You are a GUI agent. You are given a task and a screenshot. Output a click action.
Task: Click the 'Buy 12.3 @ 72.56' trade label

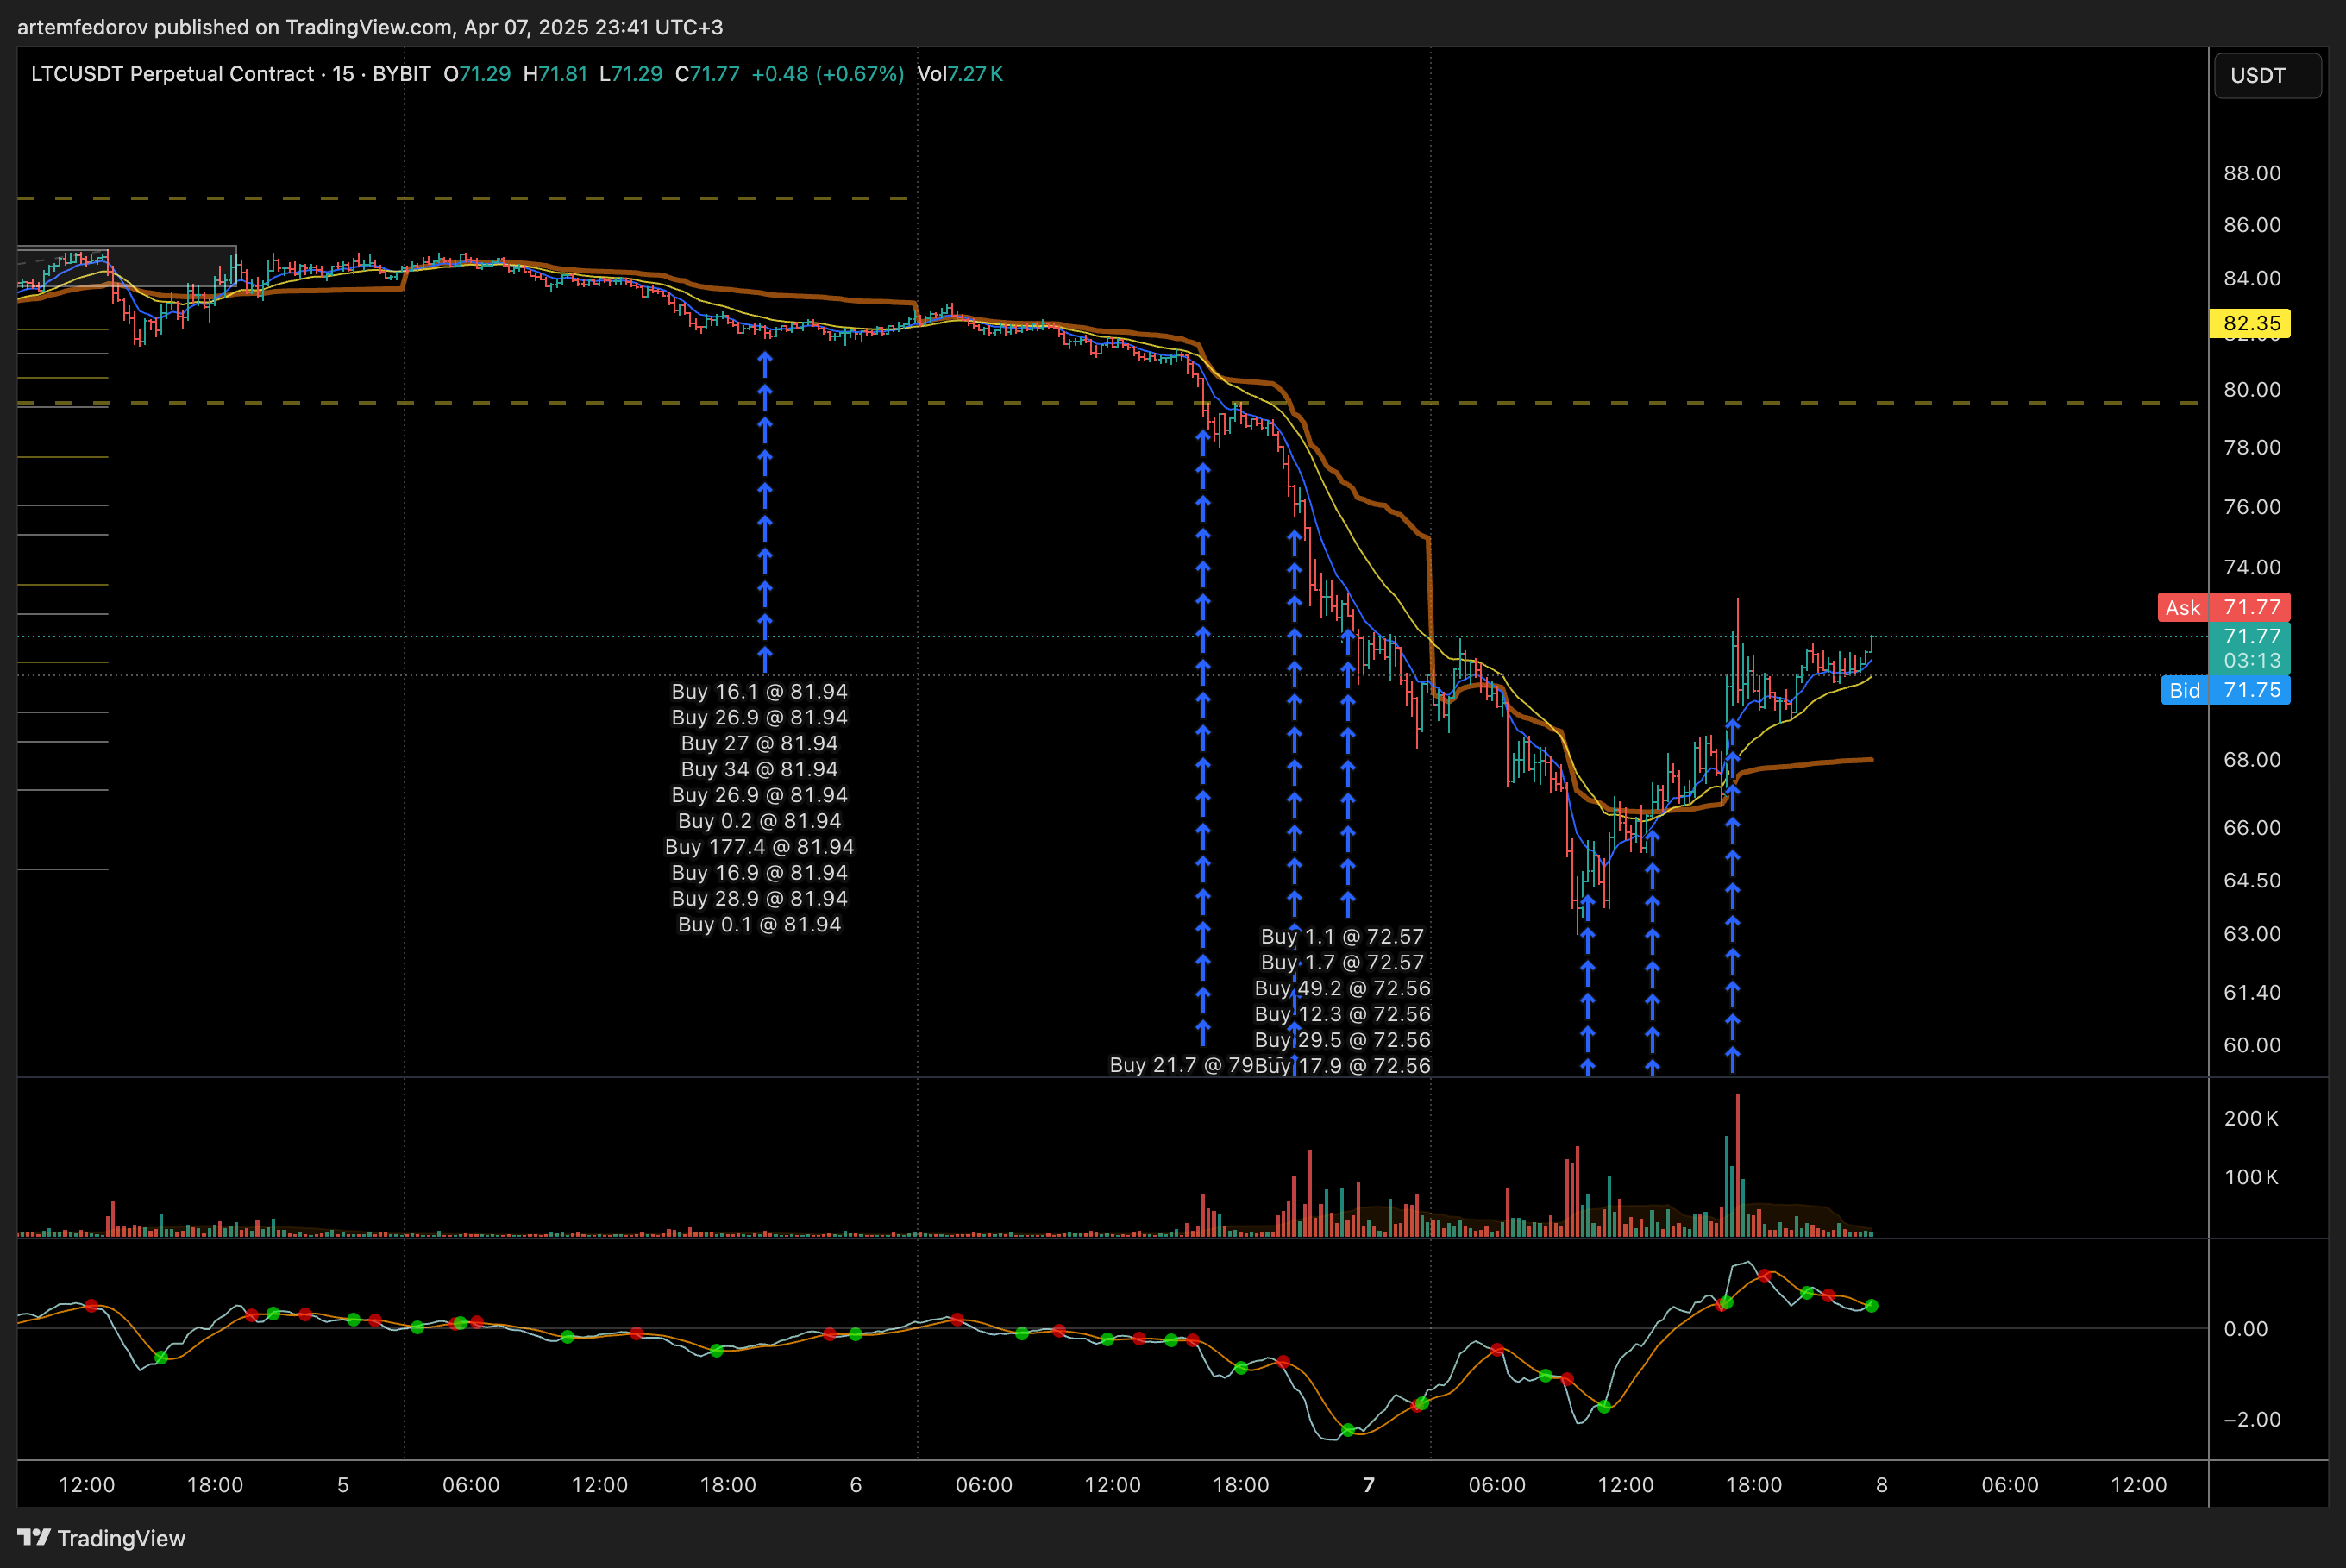point(1342,1015)
